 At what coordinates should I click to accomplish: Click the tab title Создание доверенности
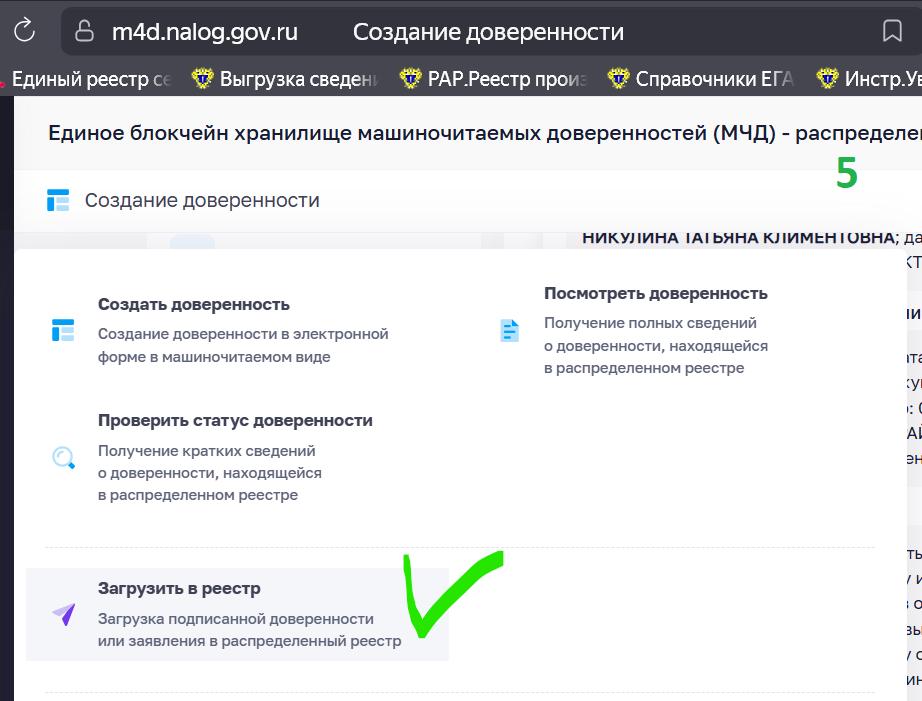pyautogui.click(x=487, y=31)
